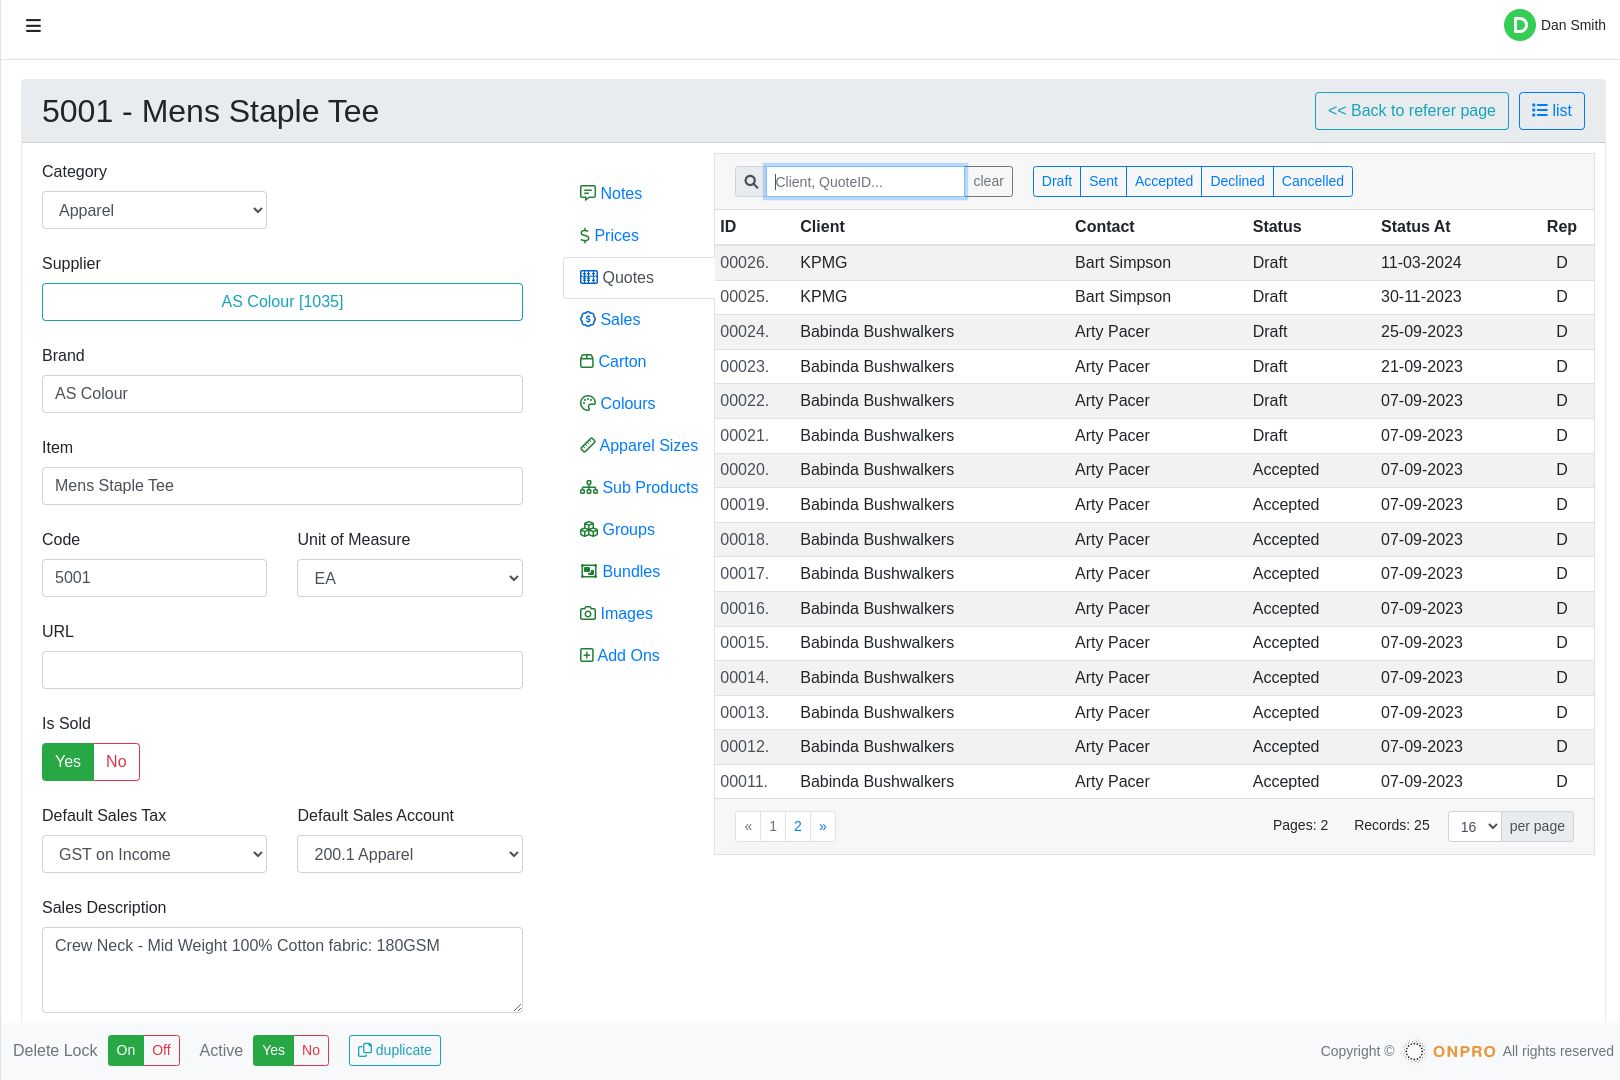Viewport: 1620px width, 1080px height.
Task: Open quote 00025. row
Action: click(x=1154, y=297)
